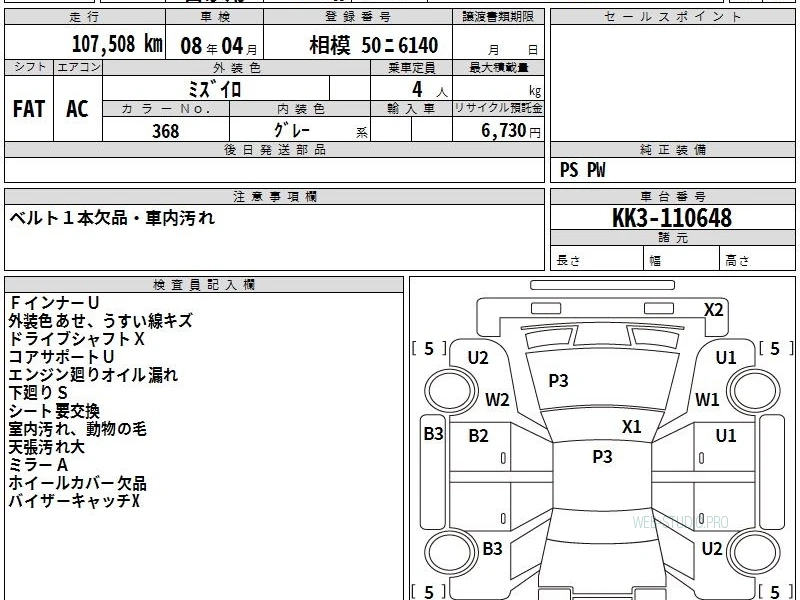Image resolution: width=800 pixels, height=600 pixels.
Task: Select the line エンジン廻りオイル漏れ
Action: pos(93,374)
